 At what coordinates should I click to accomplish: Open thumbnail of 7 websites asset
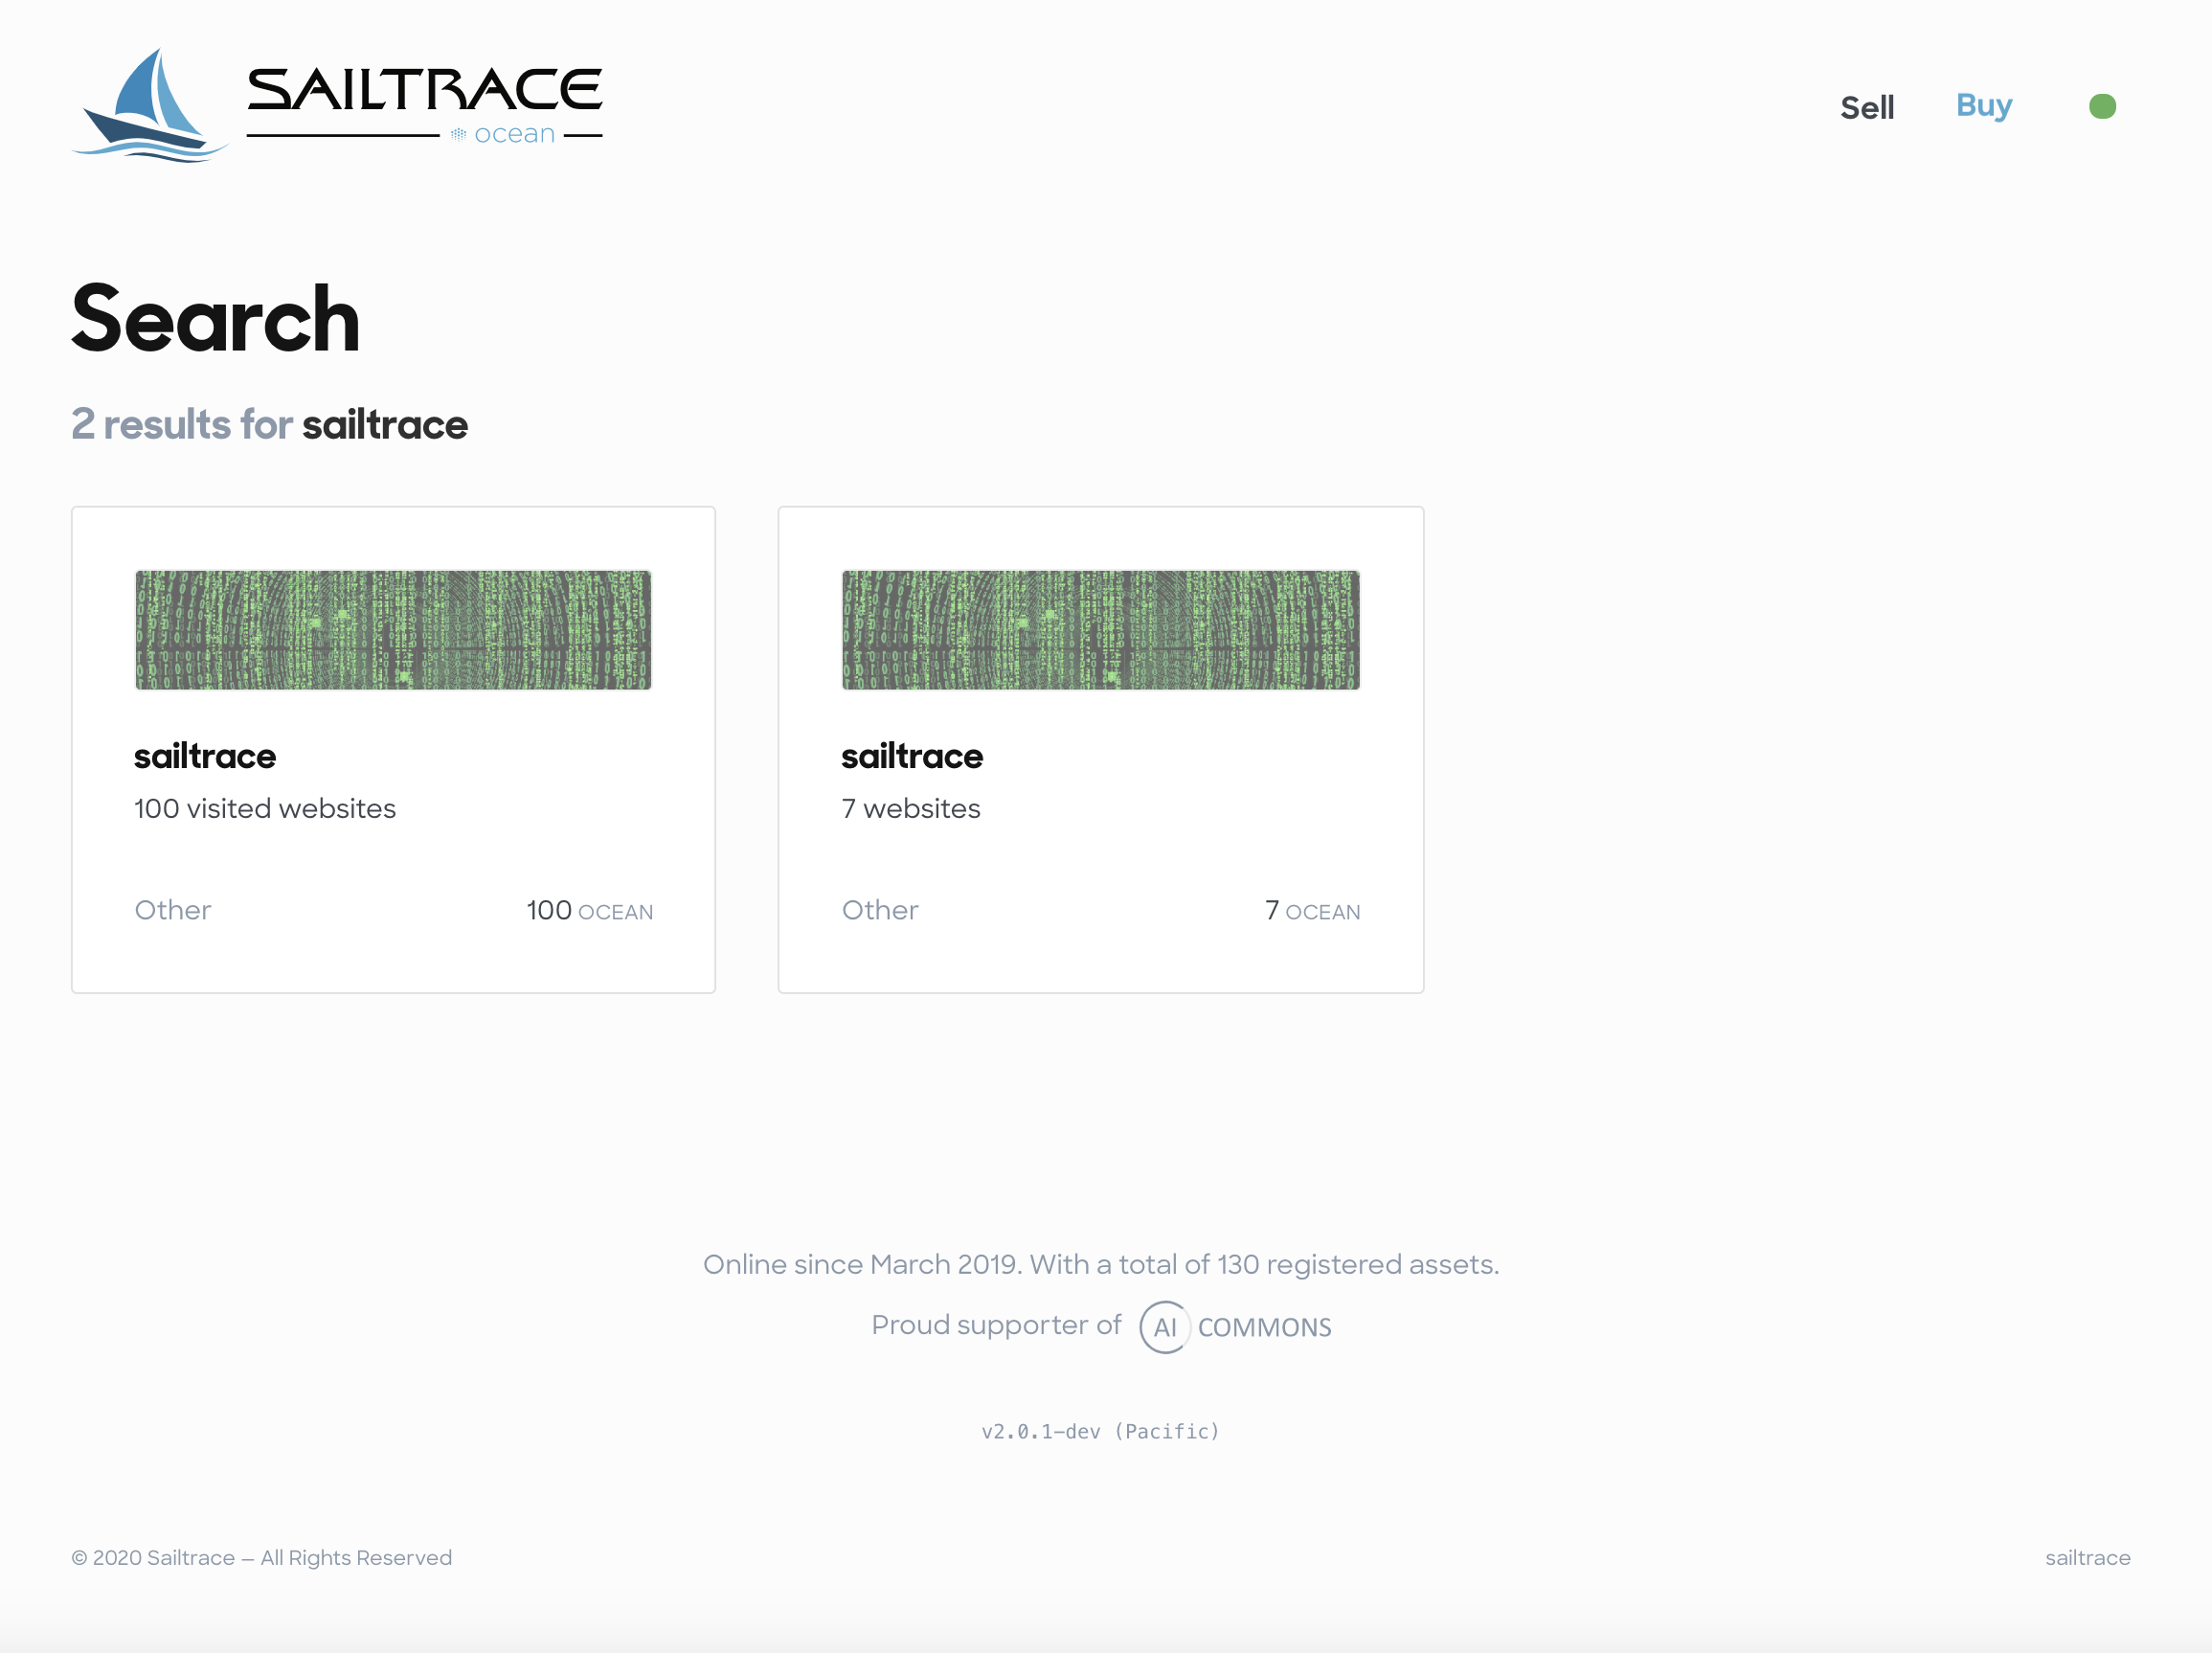[1100, 630]
